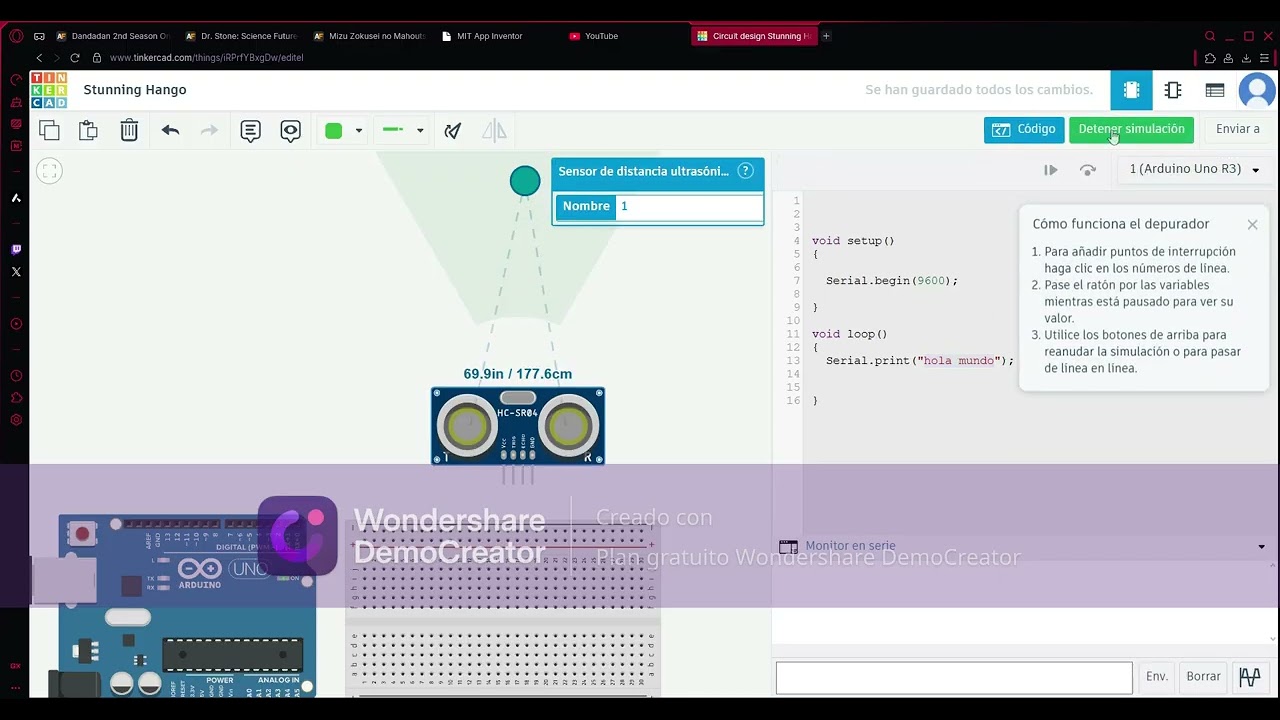Undo the last action
Viewport: 1280px width, 720px height.
pyautogui.click(x=170, y=130)
